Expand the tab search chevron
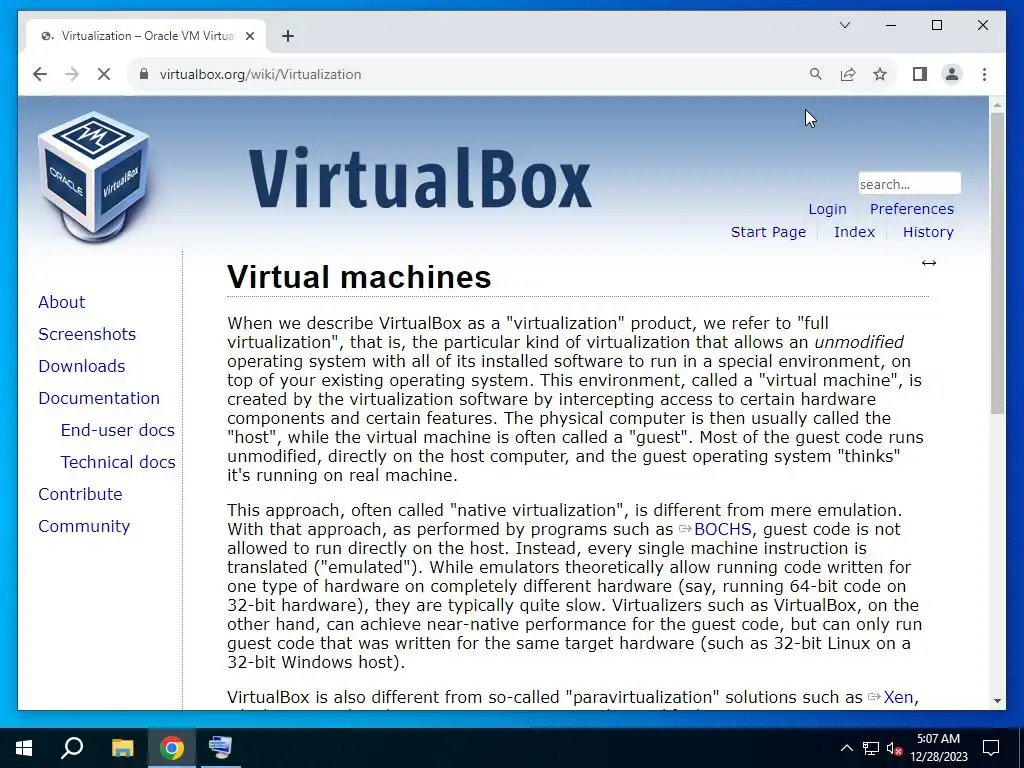The width and height of the screenshot is (1024, 768). coord(844,25)
